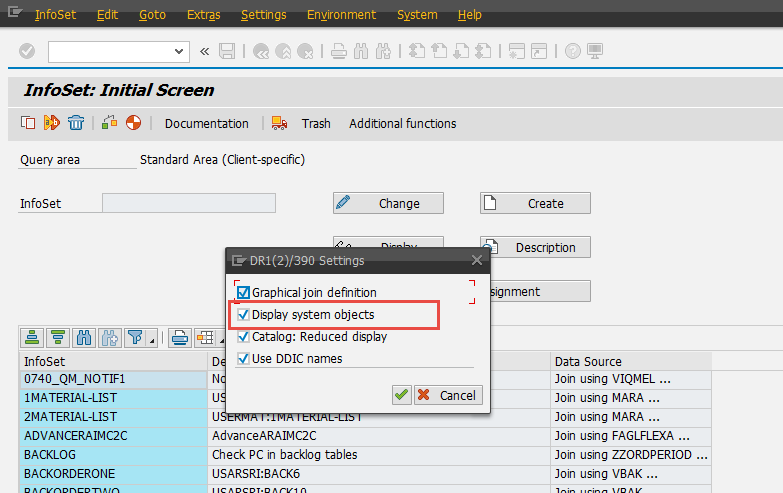Viewport: 783px width, 493px height.
Task: Click the green checkmark confirm icon
Action: click(x=401, y=395)
